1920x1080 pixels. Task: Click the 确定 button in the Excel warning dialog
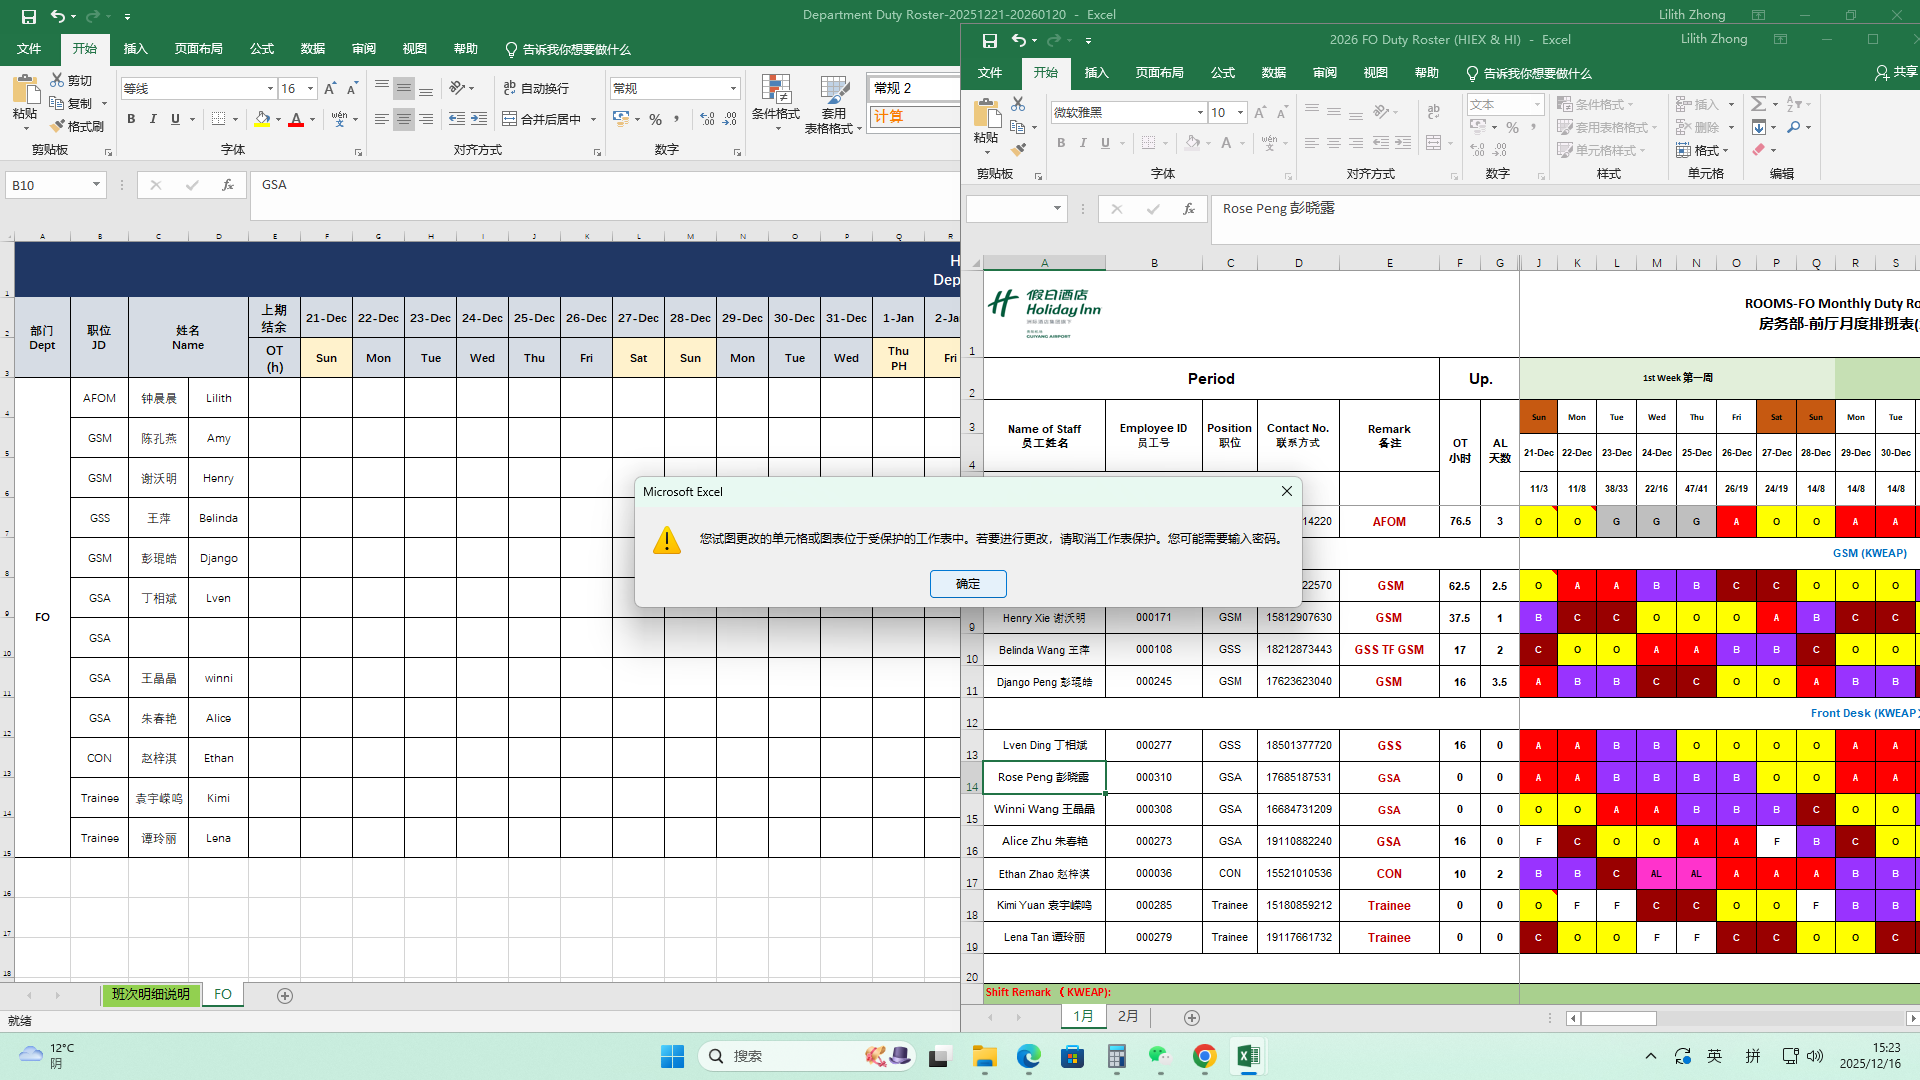click(967, 584)
